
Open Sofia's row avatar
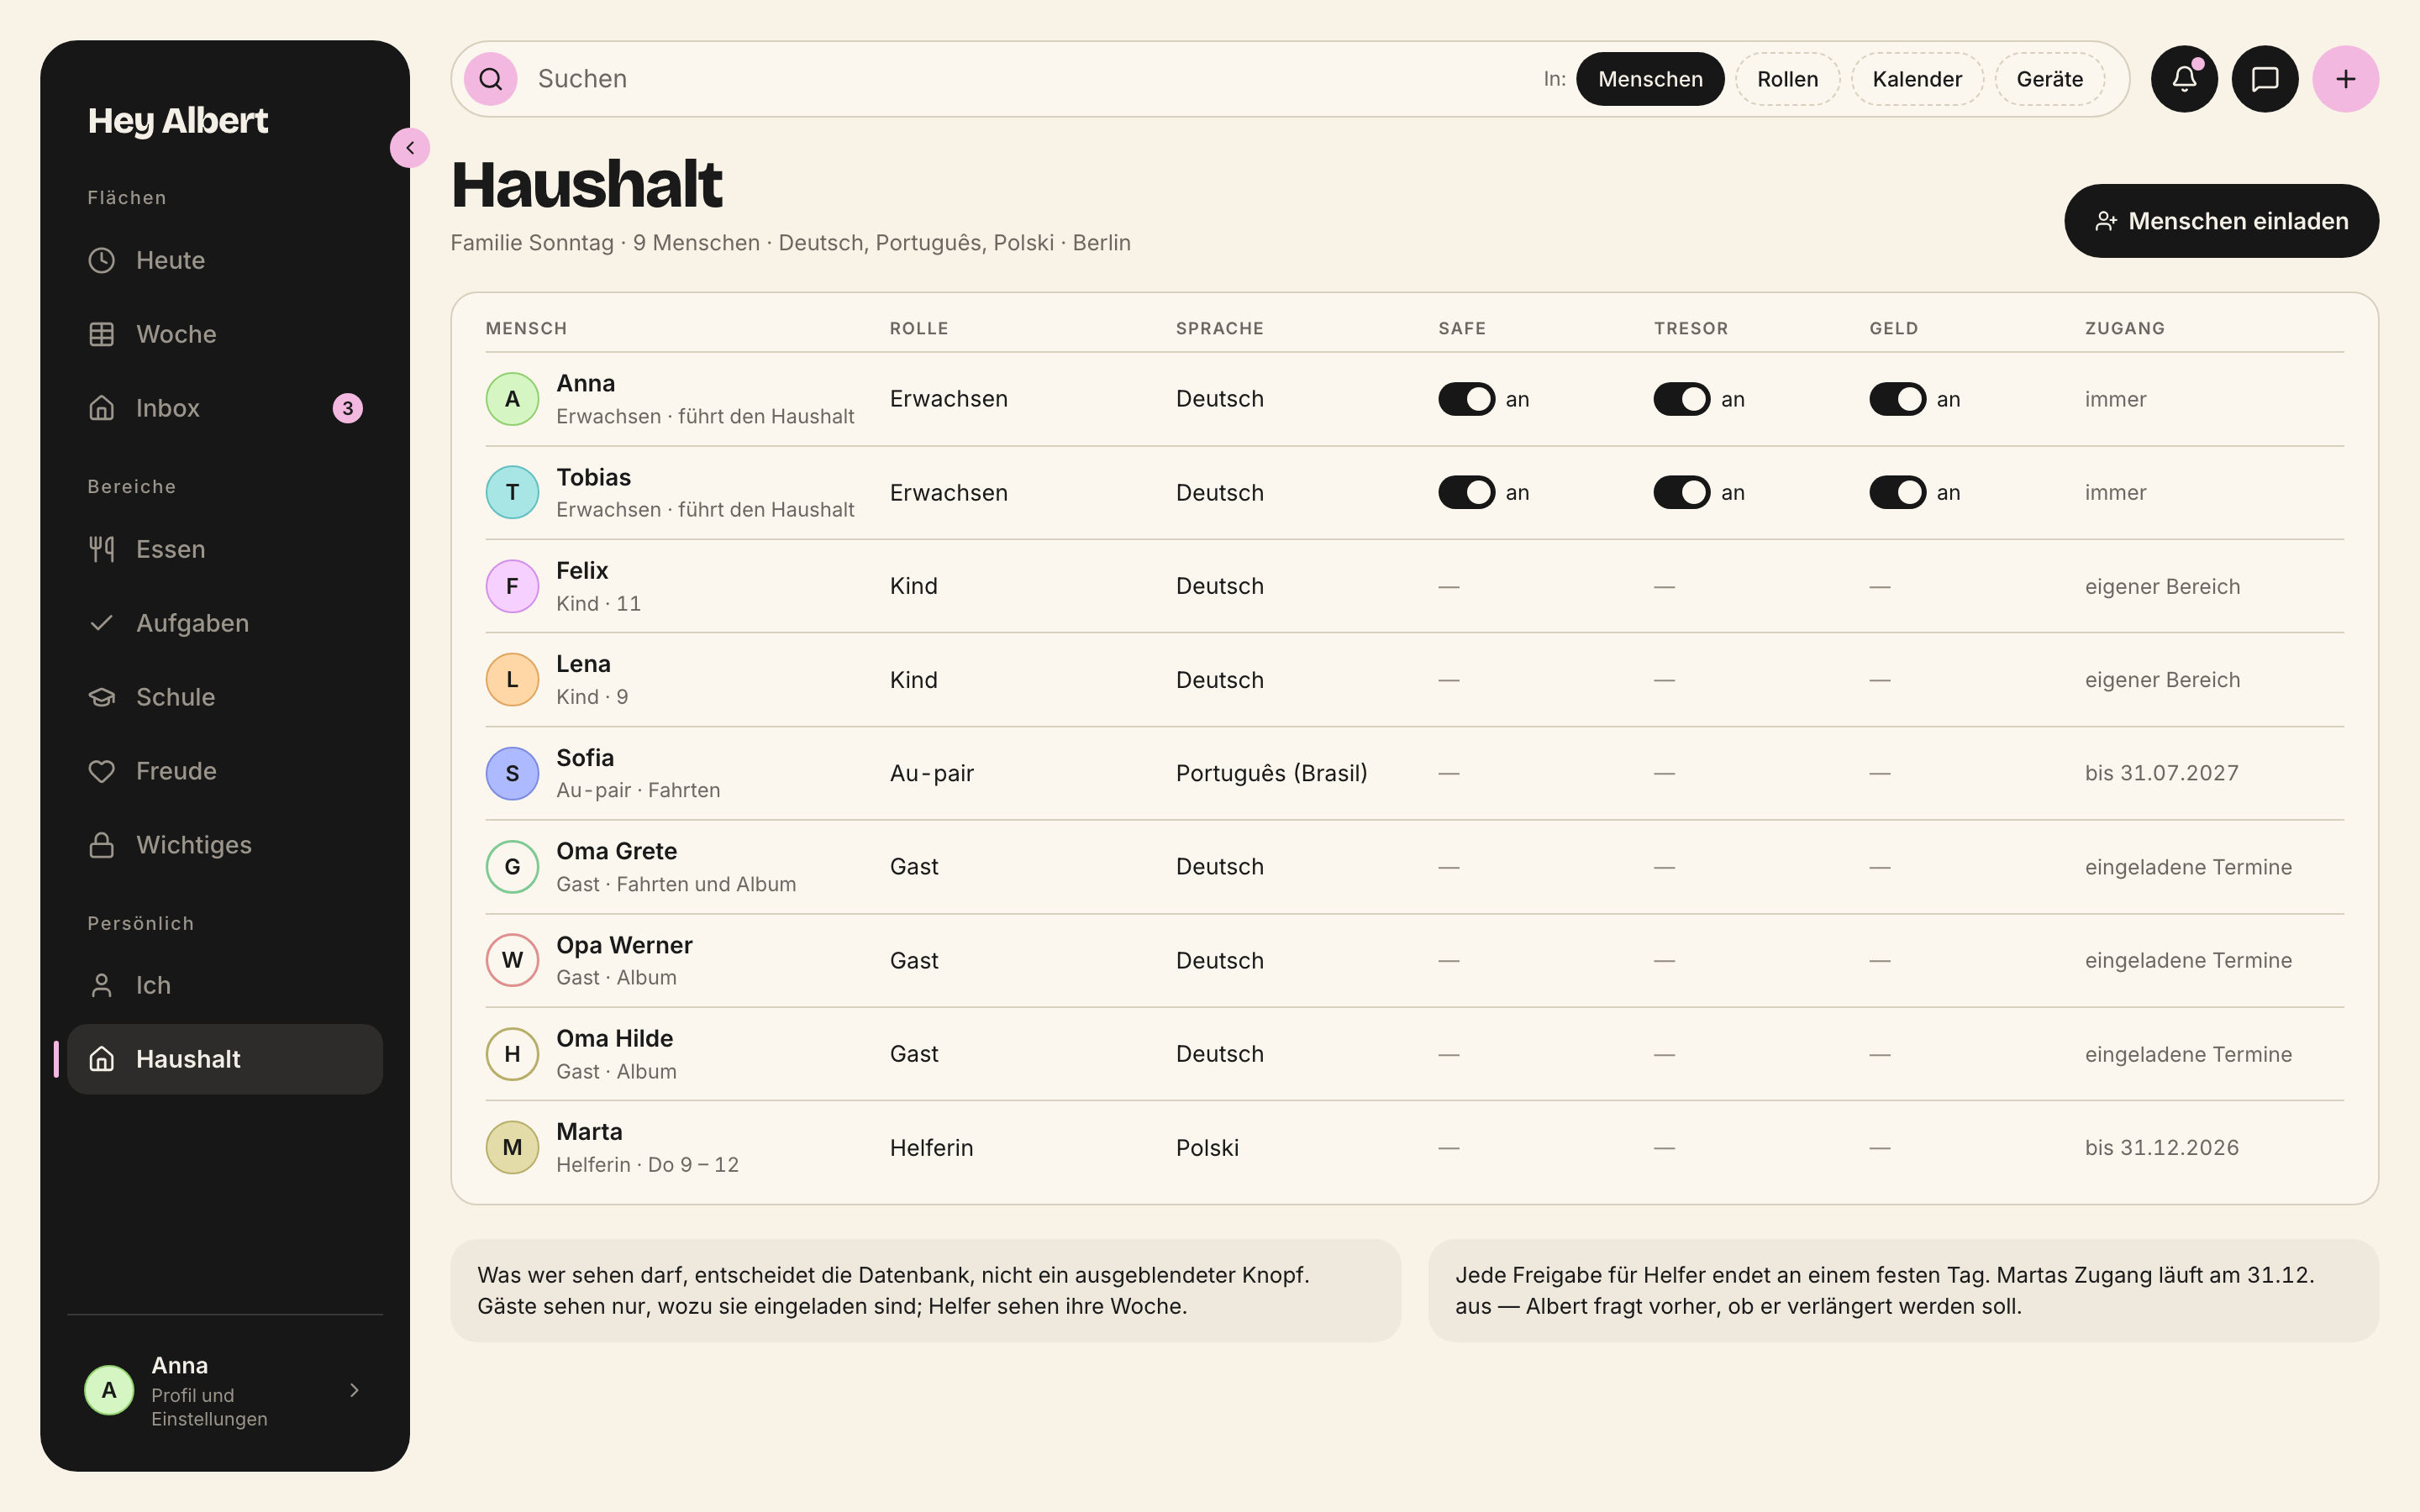[x=512, y=773]
